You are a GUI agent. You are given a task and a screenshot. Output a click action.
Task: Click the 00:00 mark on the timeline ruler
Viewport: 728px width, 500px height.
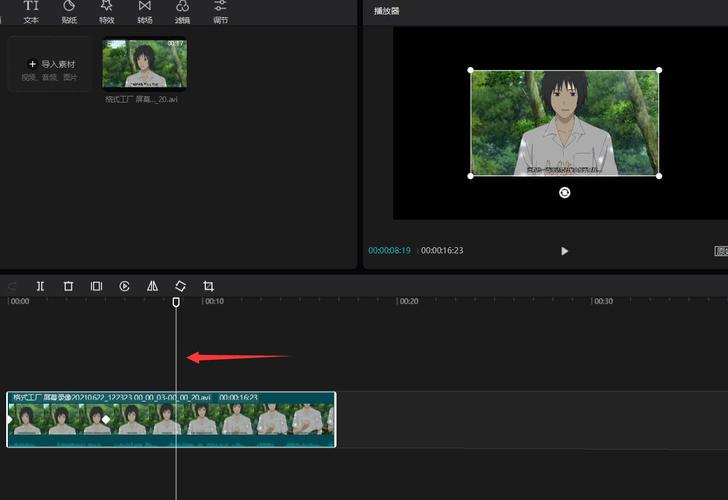(20, 301)
